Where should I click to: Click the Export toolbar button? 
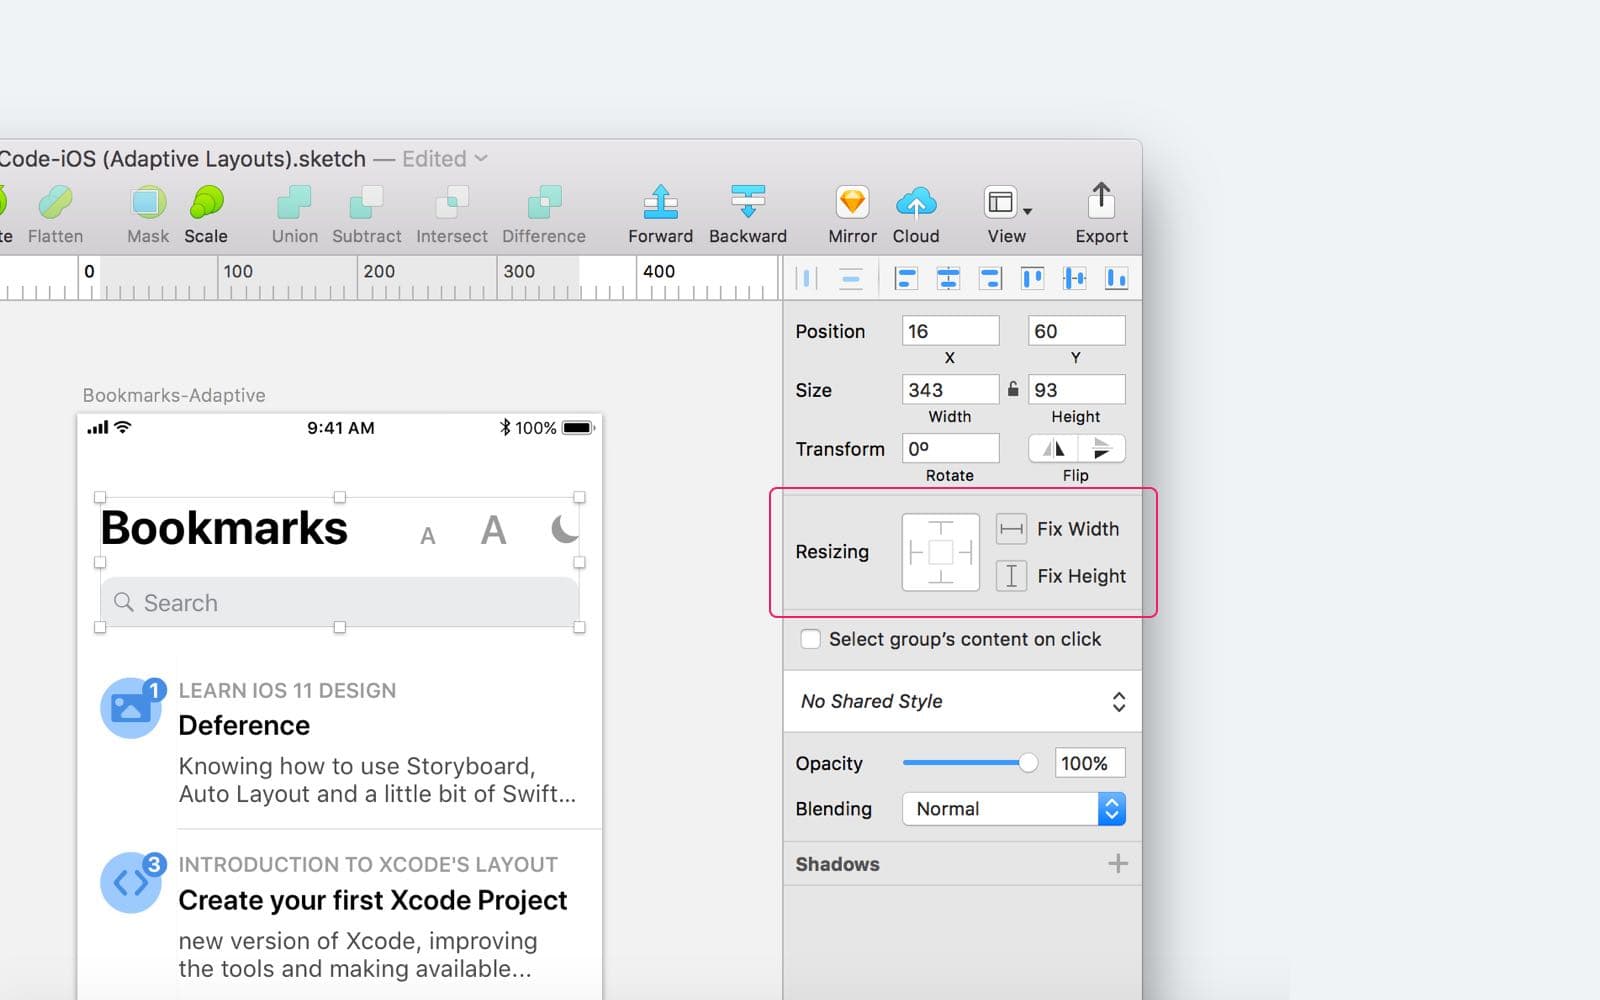coord(1101,214)
